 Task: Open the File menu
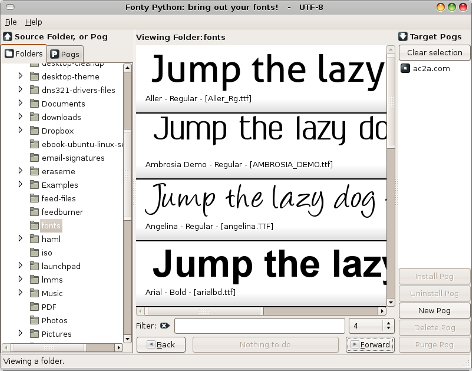point(11,22)
